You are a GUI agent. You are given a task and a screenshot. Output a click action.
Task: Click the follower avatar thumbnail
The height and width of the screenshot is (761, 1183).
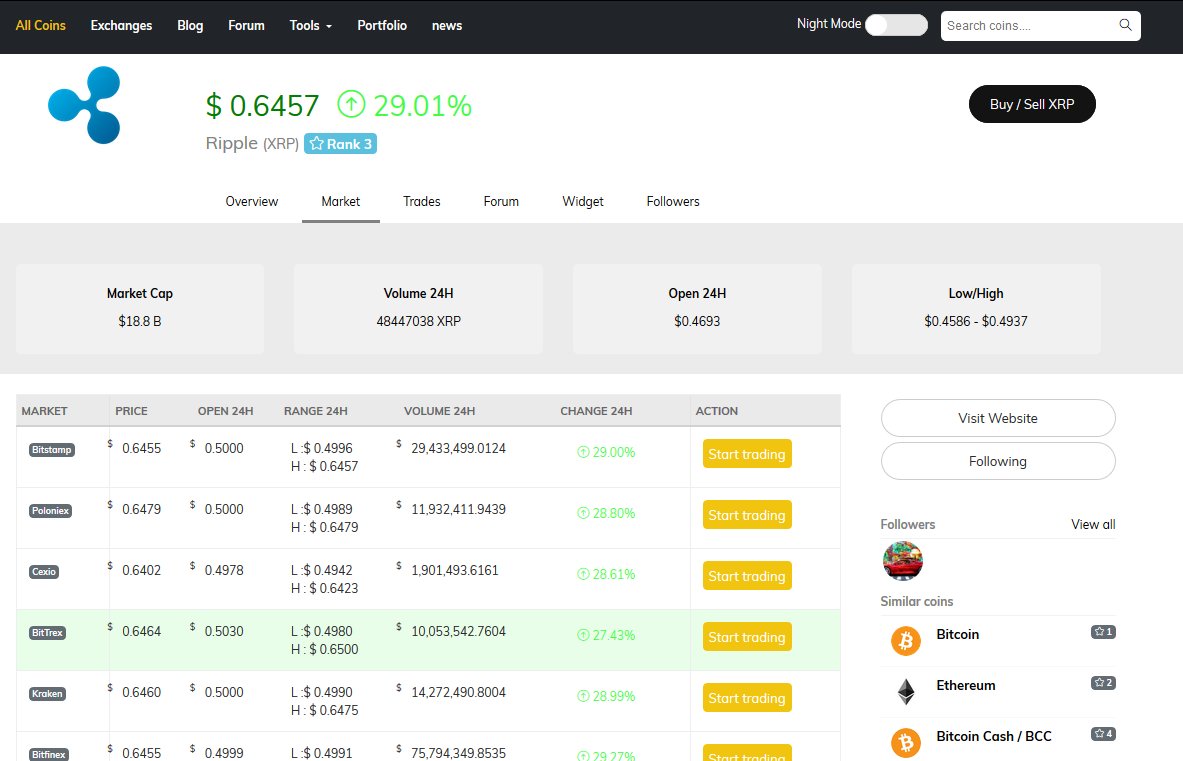[x=902, y=560]
